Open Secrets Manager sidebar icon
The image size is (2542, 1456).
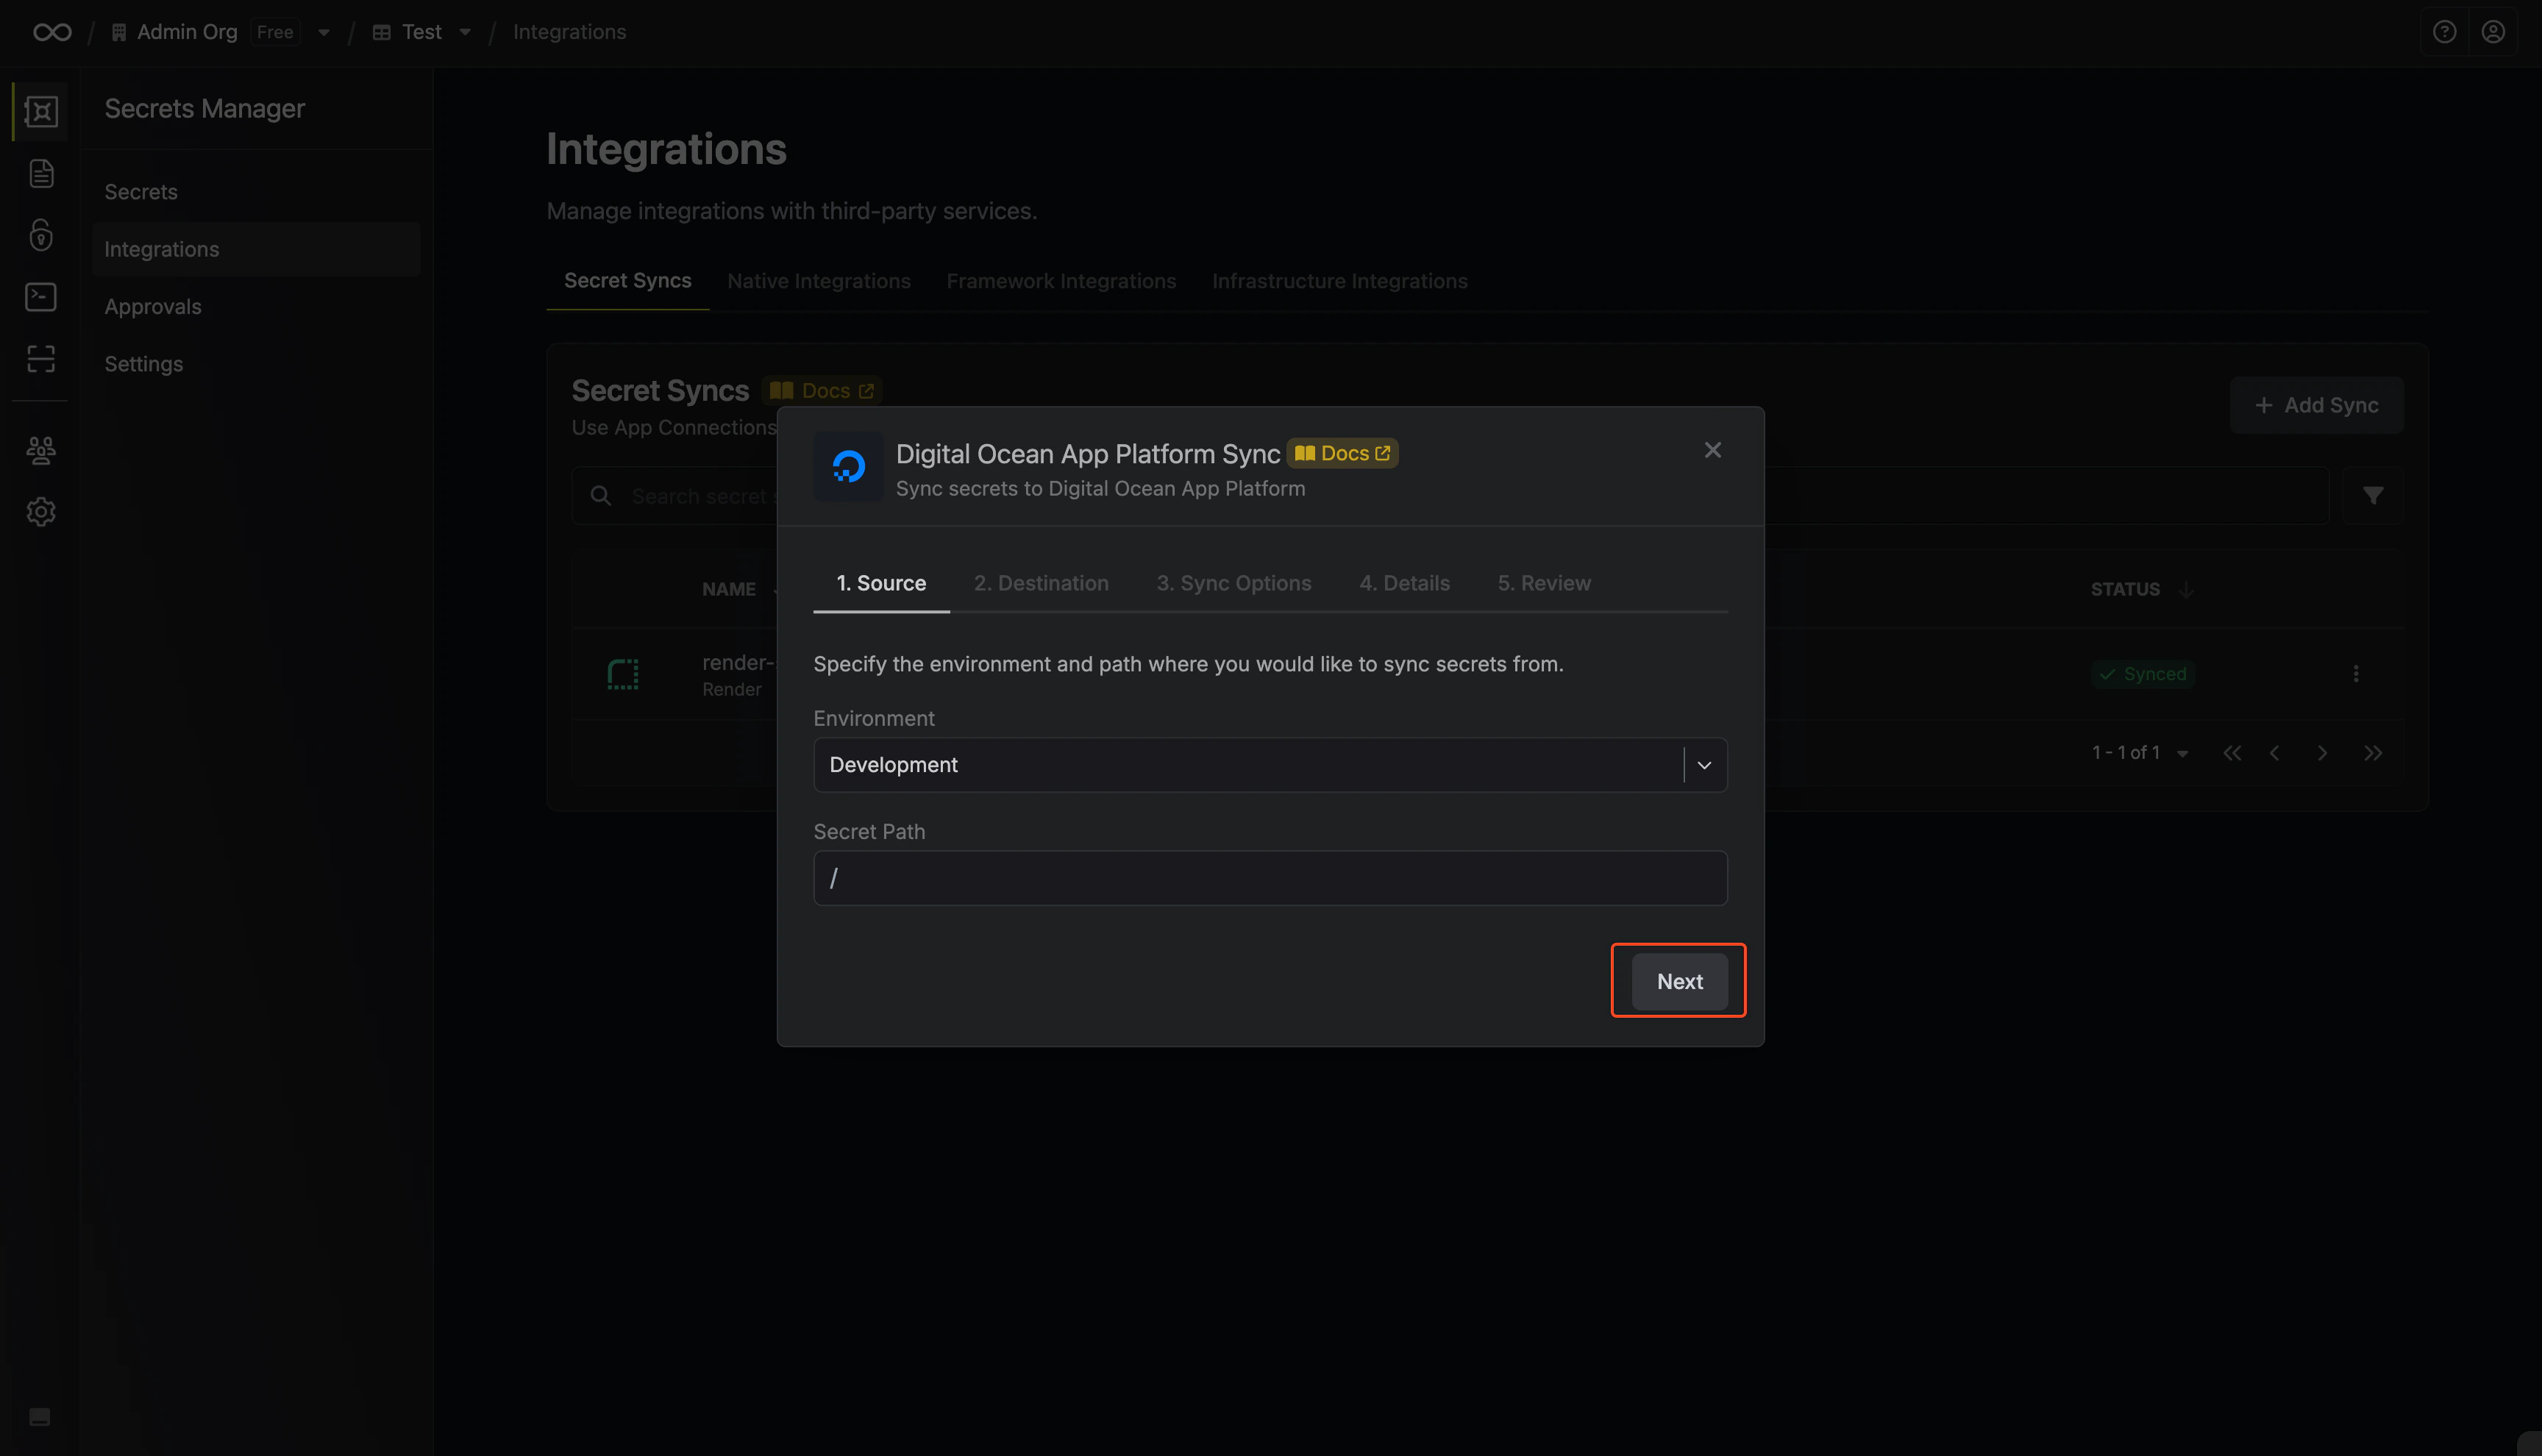[x=41, y=111]
